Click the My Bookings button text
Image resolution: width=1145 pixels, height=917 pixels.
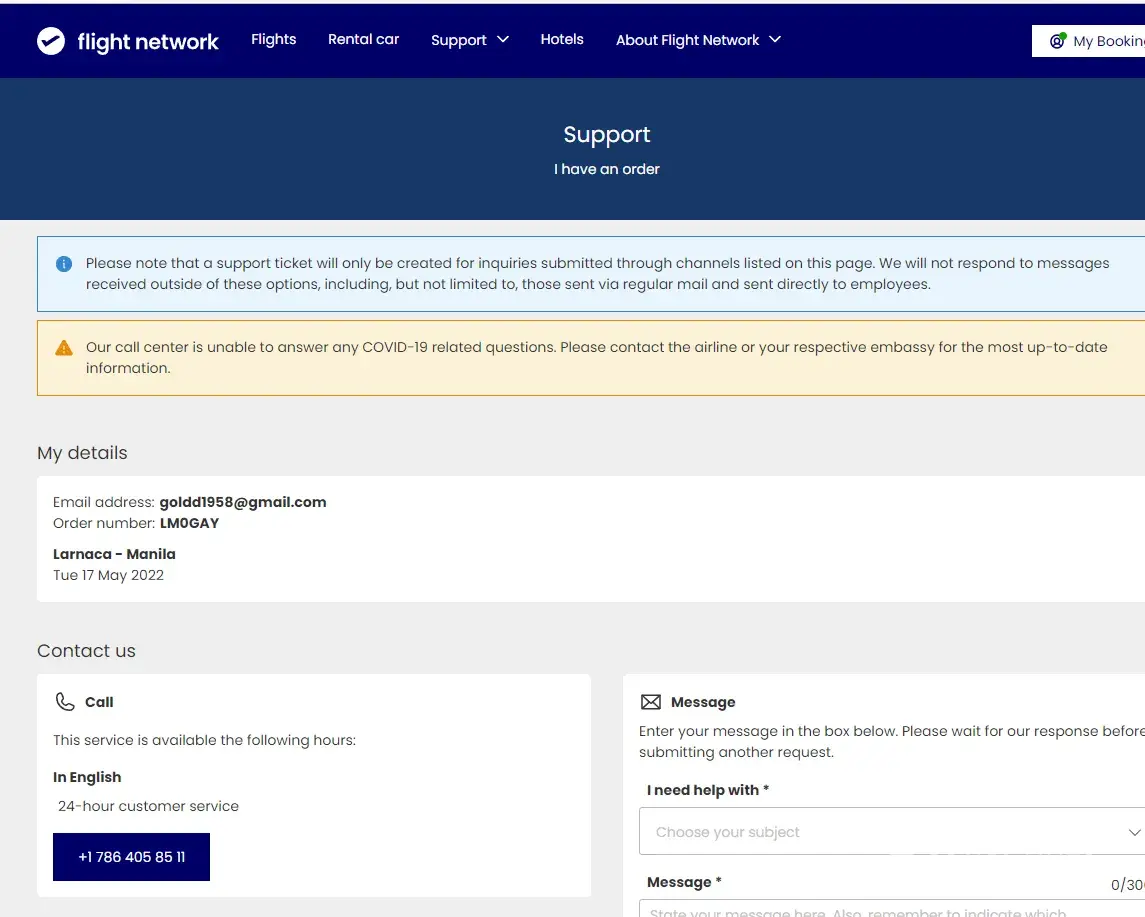point(1108,41)
